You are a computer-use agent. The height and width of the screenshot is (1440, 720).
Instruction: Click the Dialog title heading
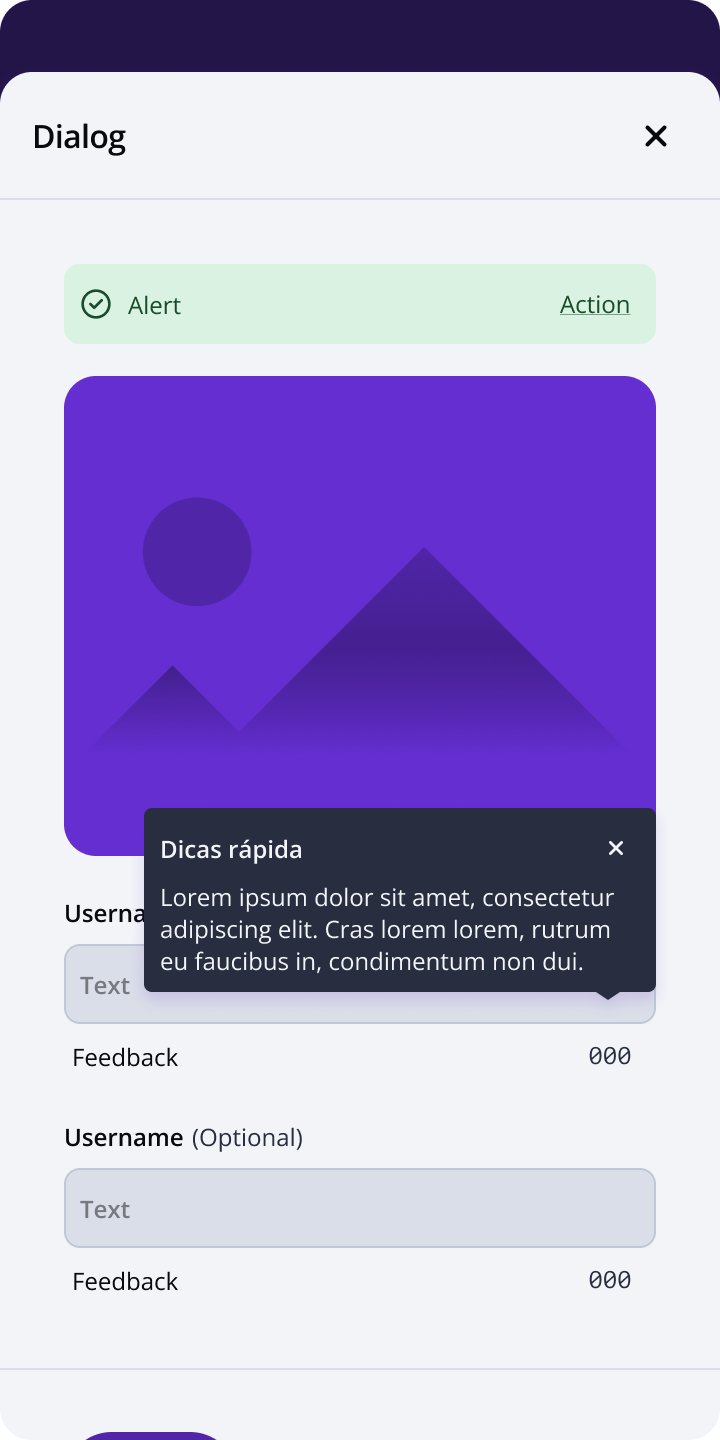point(79,136)
